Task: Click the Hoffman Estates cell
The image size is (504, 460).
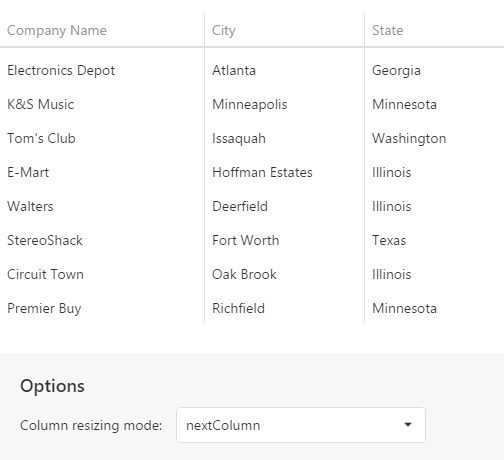Action: (x=284, y=172)
